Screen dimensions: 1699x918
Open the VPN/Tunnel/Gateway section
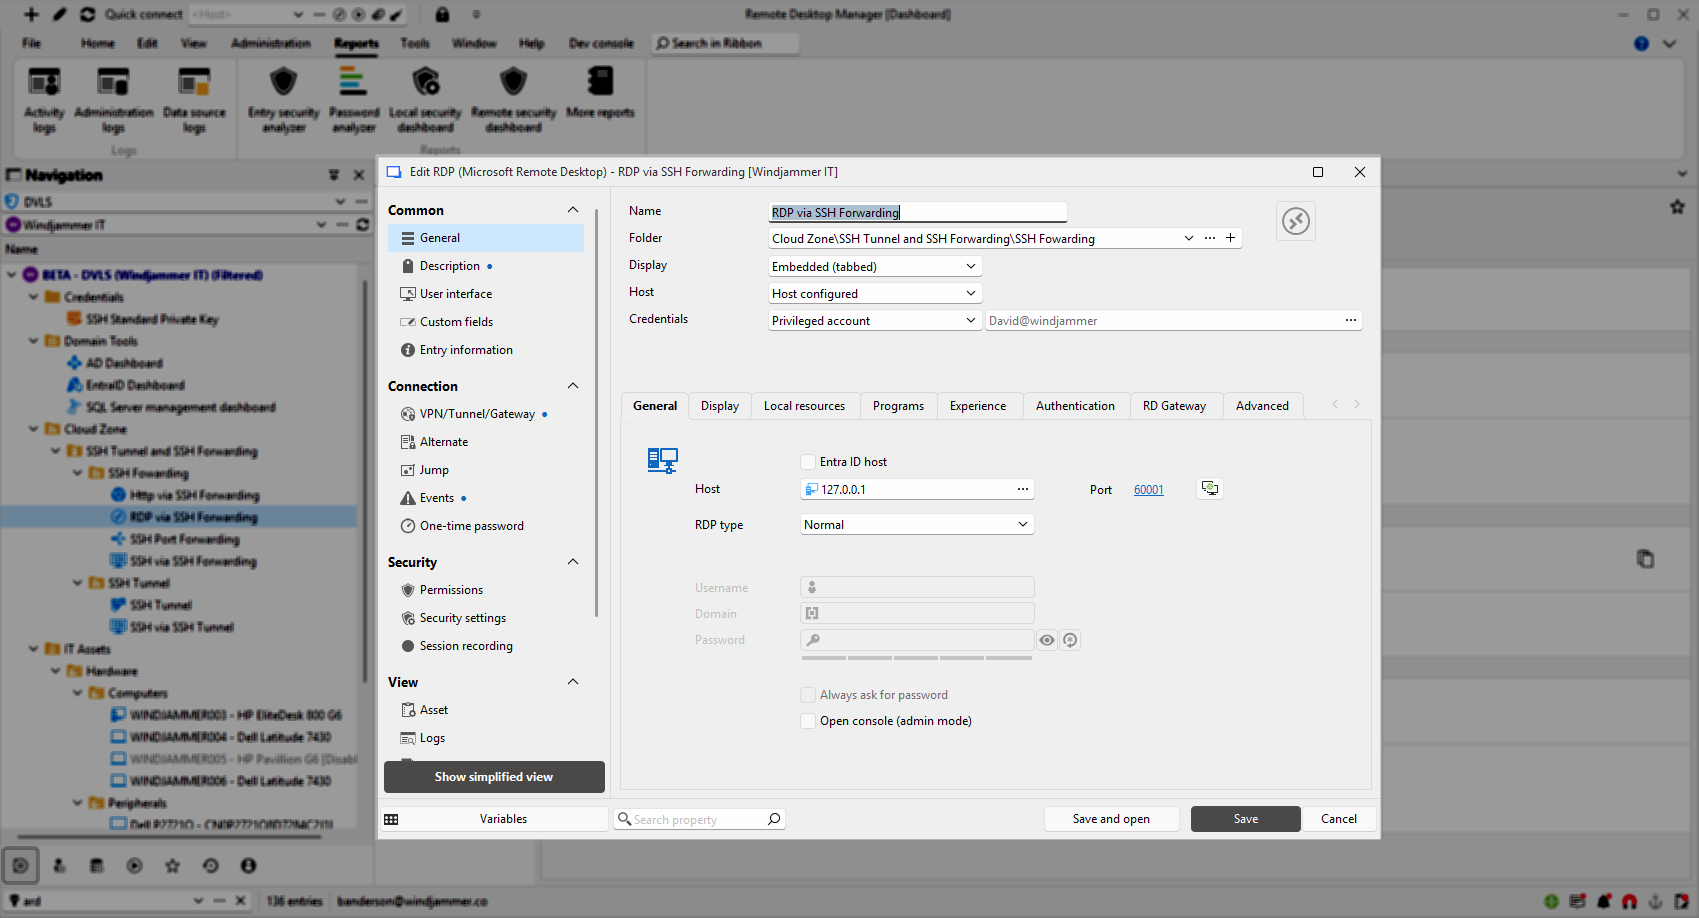click(477, 414)
